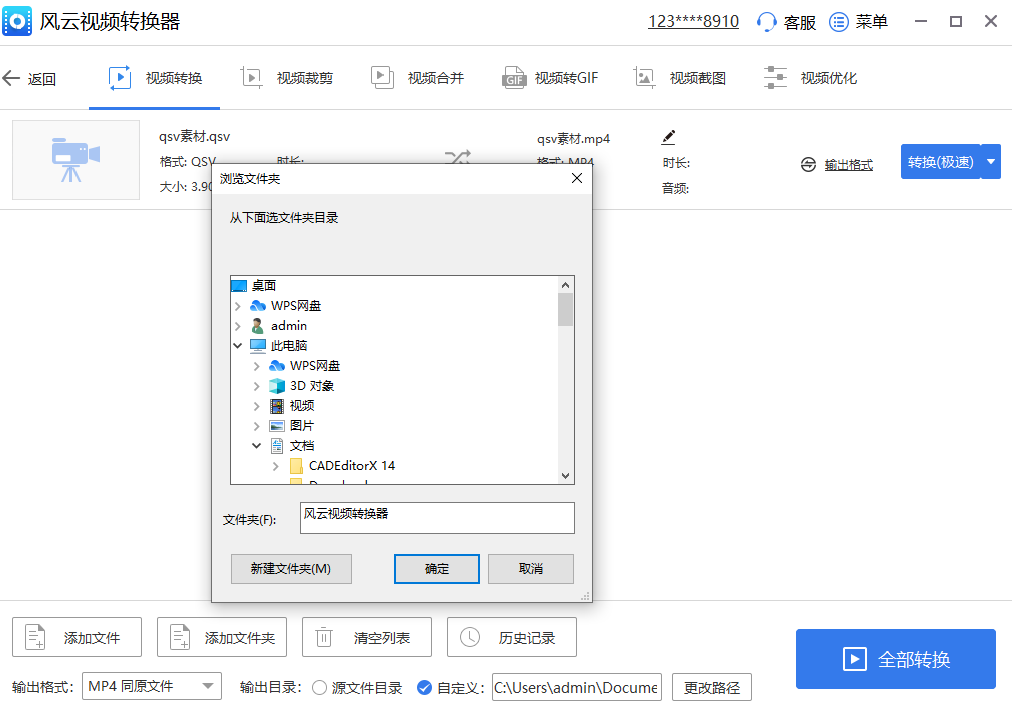The image size is (1012, 710).
Task: Click the 添加文件夹 button
Action: click(222, 637)
